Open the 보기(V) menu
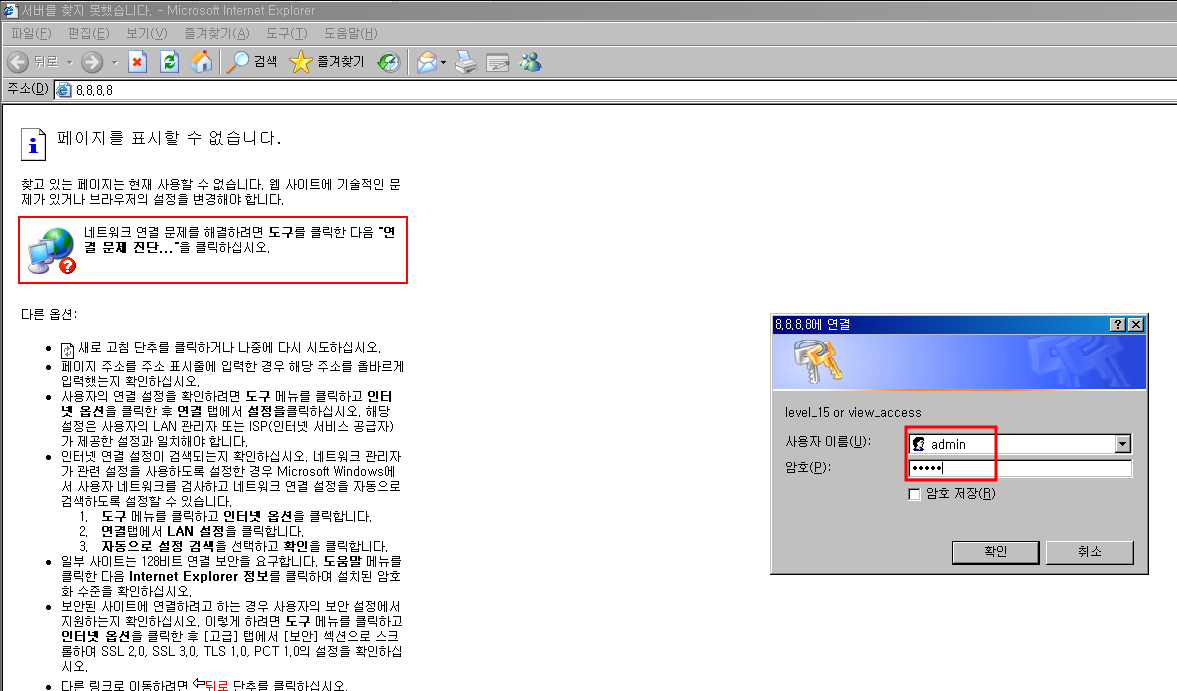Screen dimensions: 1177x691 pyautogui.click(x=146, y=34)
